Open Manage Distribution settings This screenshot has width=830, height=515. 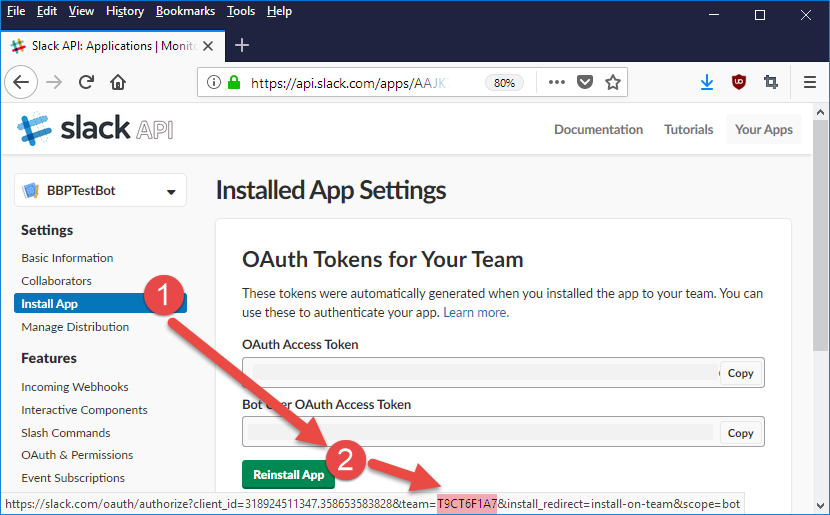click(x=75, y=327)
